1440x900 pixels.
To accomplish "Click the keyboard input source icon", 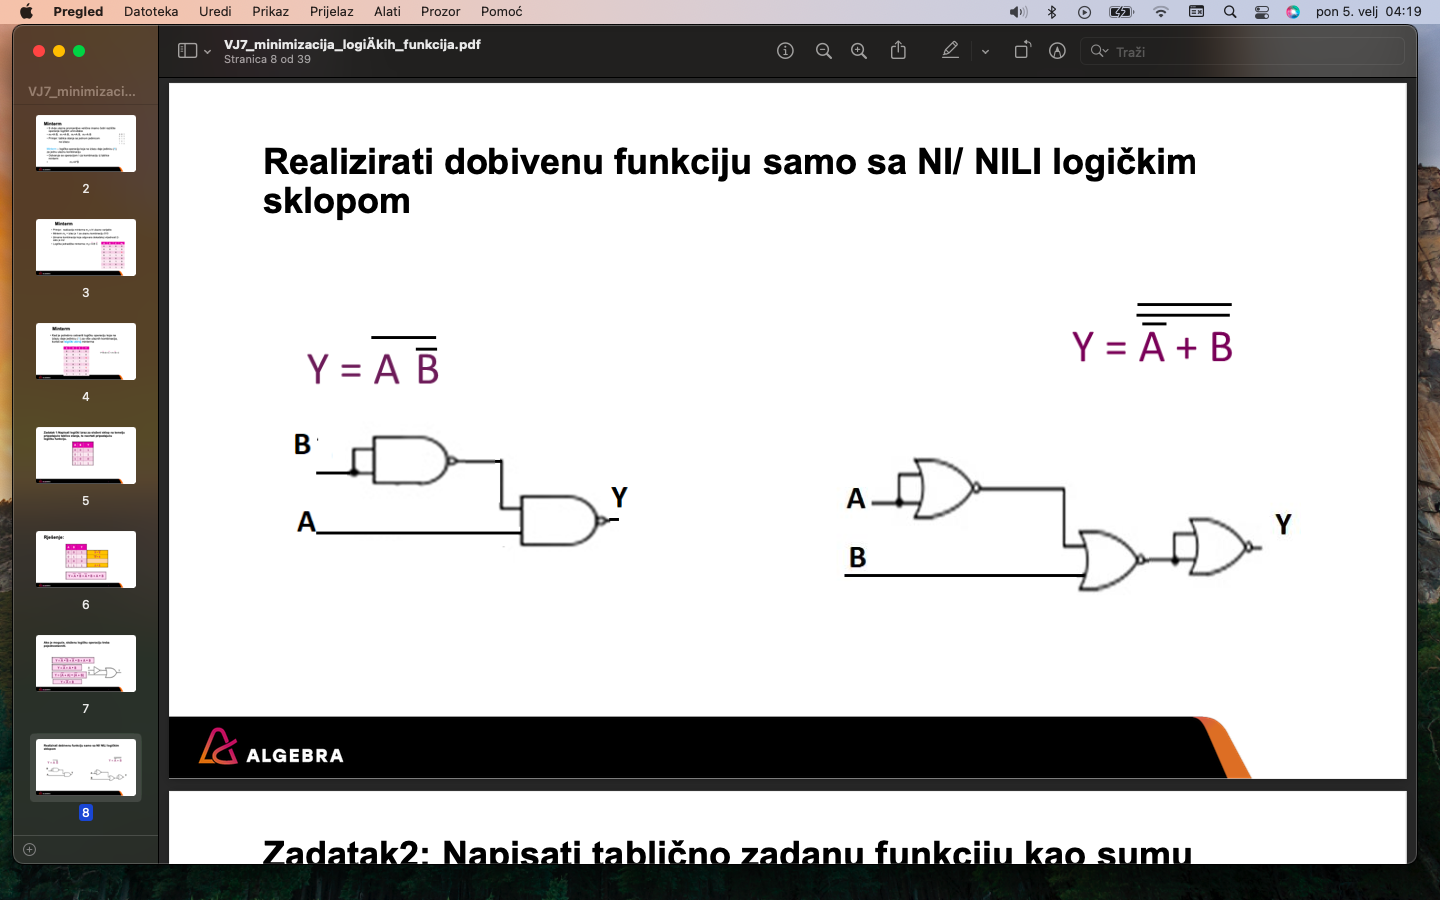I will pyautogui.click(x=1196, y=11).
